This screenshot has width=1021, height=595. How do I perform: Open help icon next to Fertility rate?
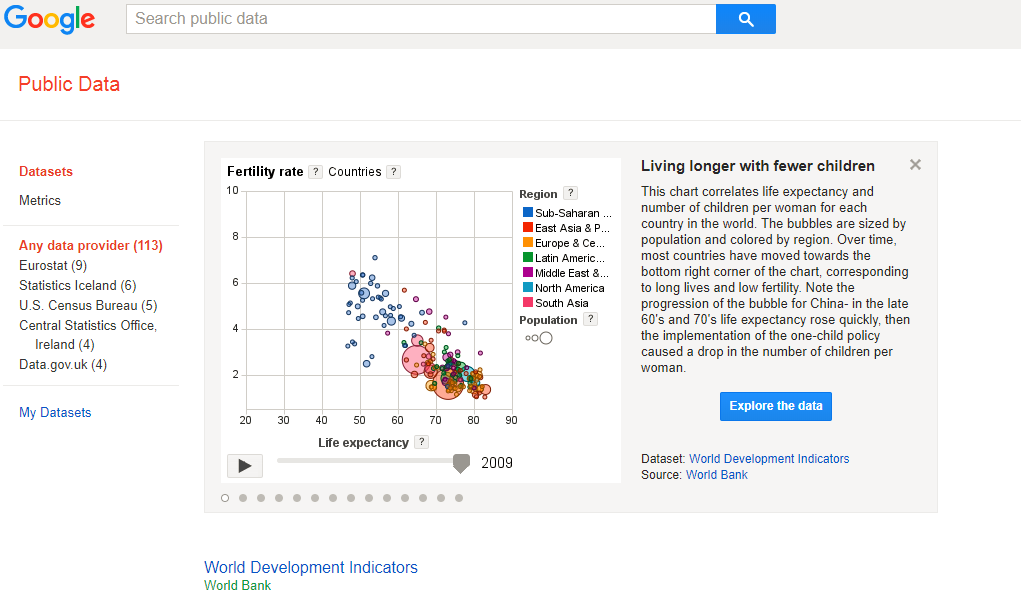pos(315,172)
